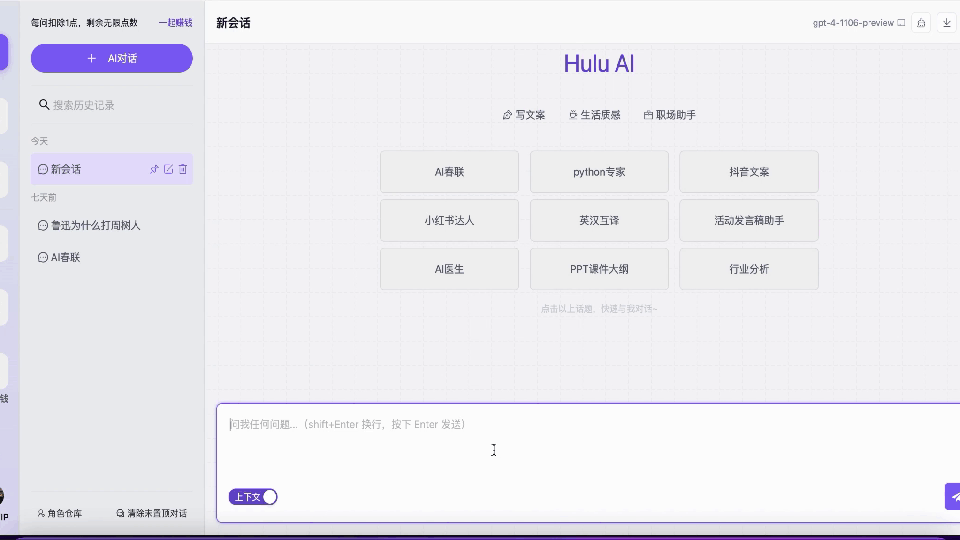
Task: Choose the PPT课件大纲 prompt card
Action: (599, 269)
